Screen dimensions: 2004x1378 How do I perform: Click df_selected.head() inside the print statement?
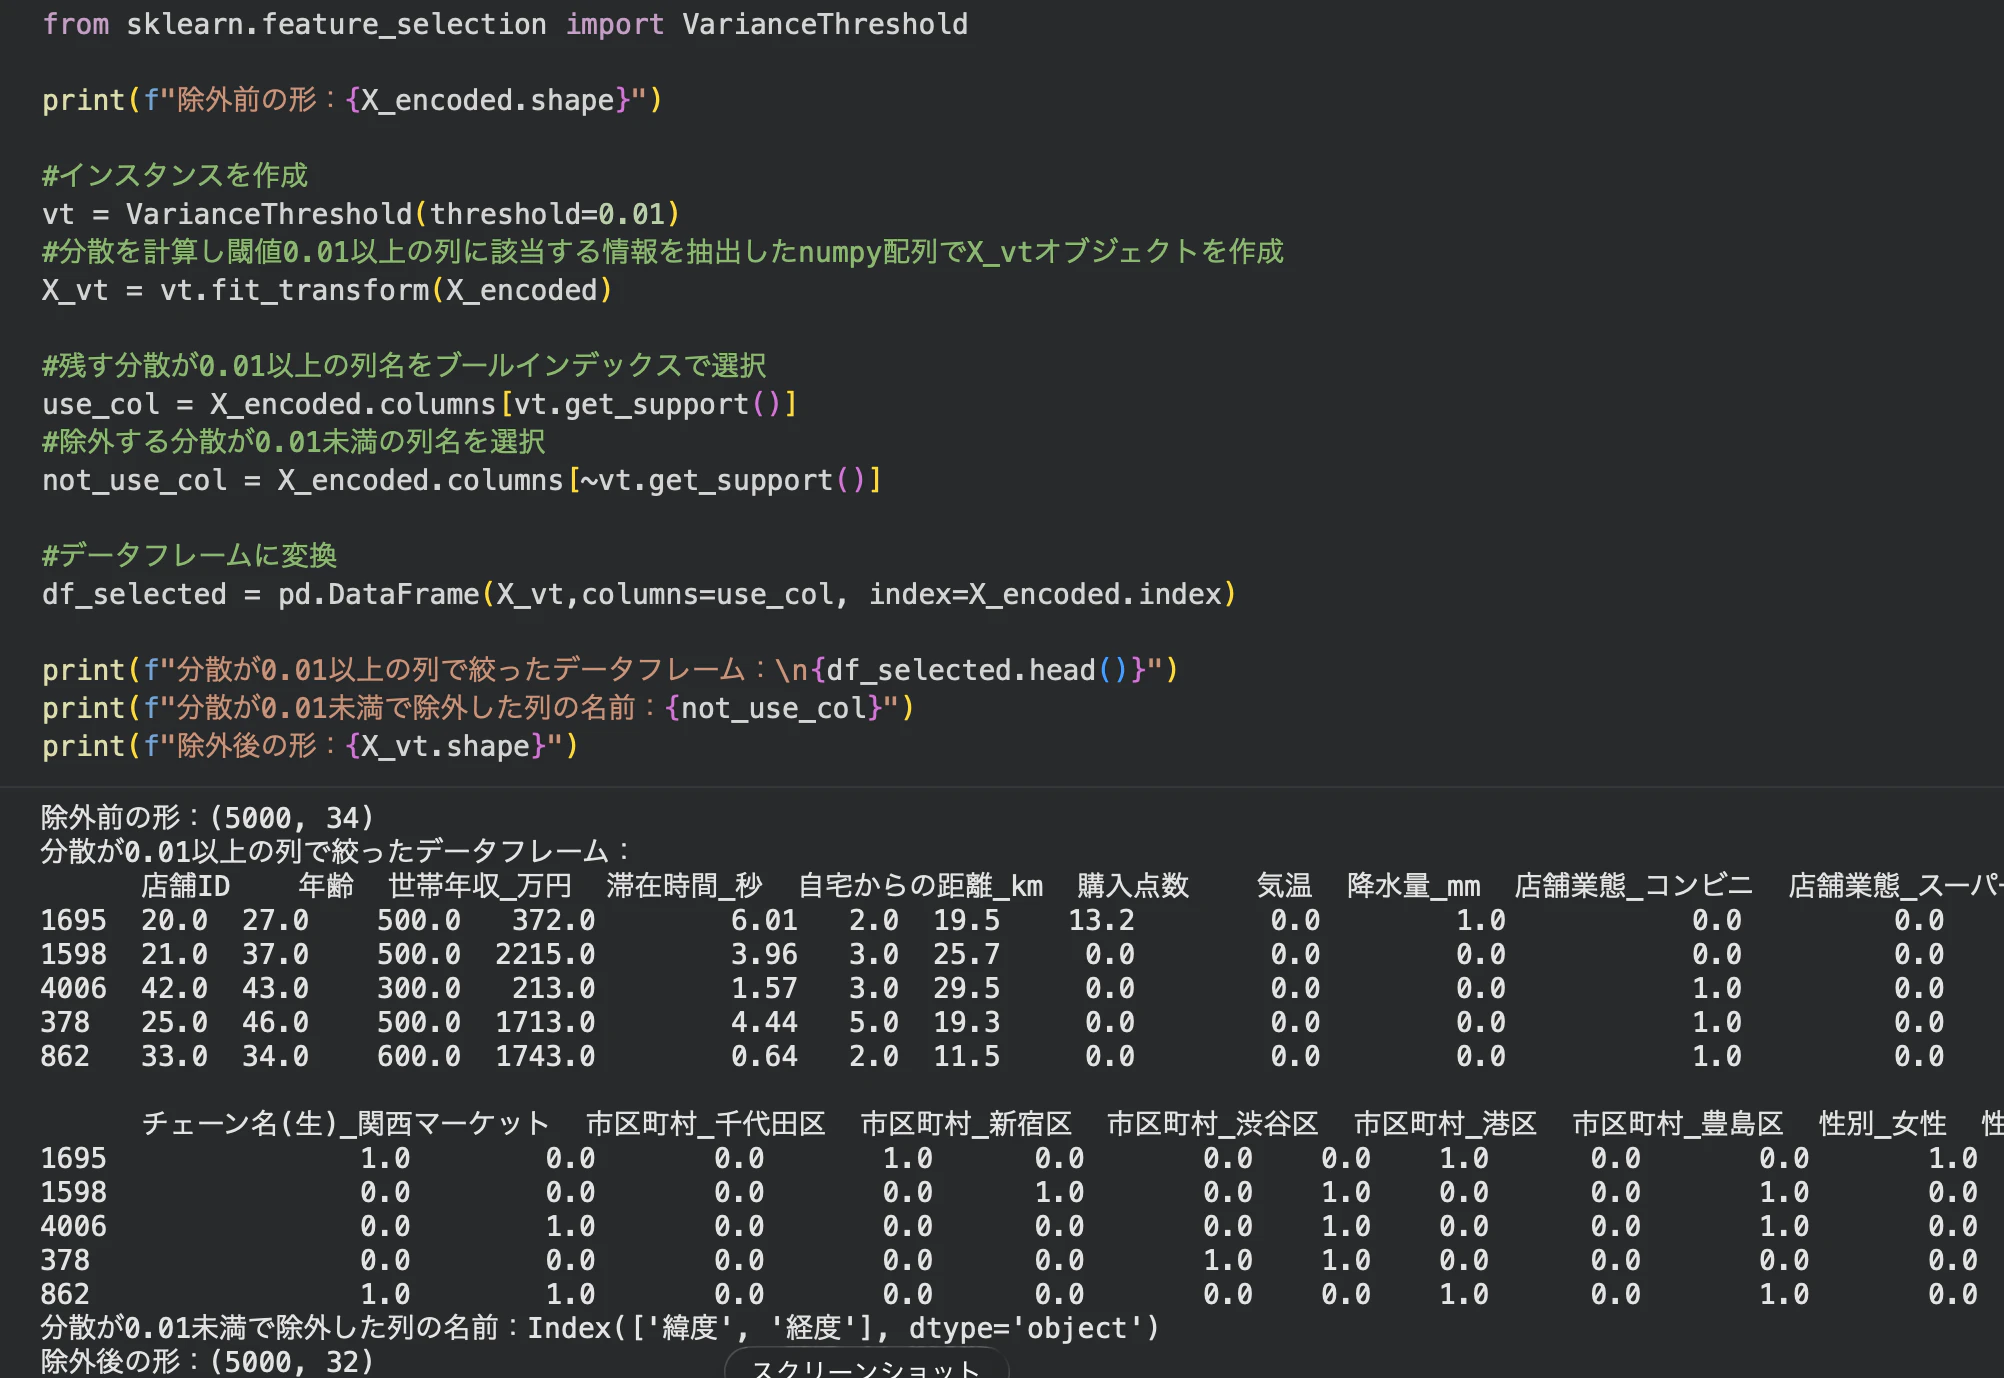[963, 669]
